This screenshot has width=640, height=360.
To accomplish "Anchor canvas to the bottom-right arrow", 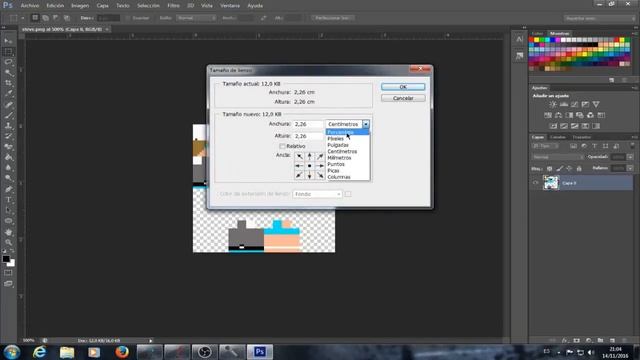I will coord(320,176).
